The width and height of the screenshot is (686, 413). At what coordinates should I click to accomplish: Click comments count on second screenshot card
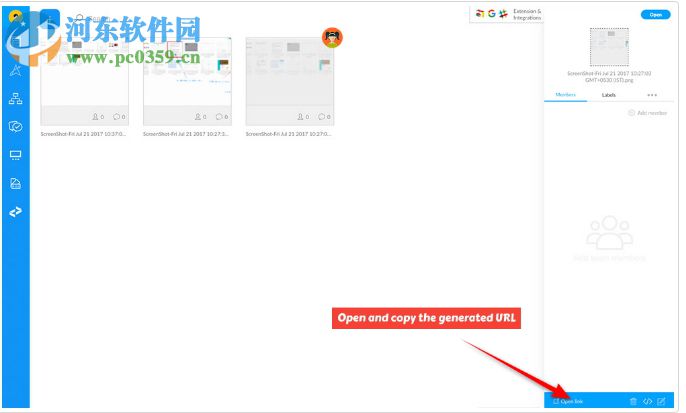pyautogui.click(x=222, y=117)
